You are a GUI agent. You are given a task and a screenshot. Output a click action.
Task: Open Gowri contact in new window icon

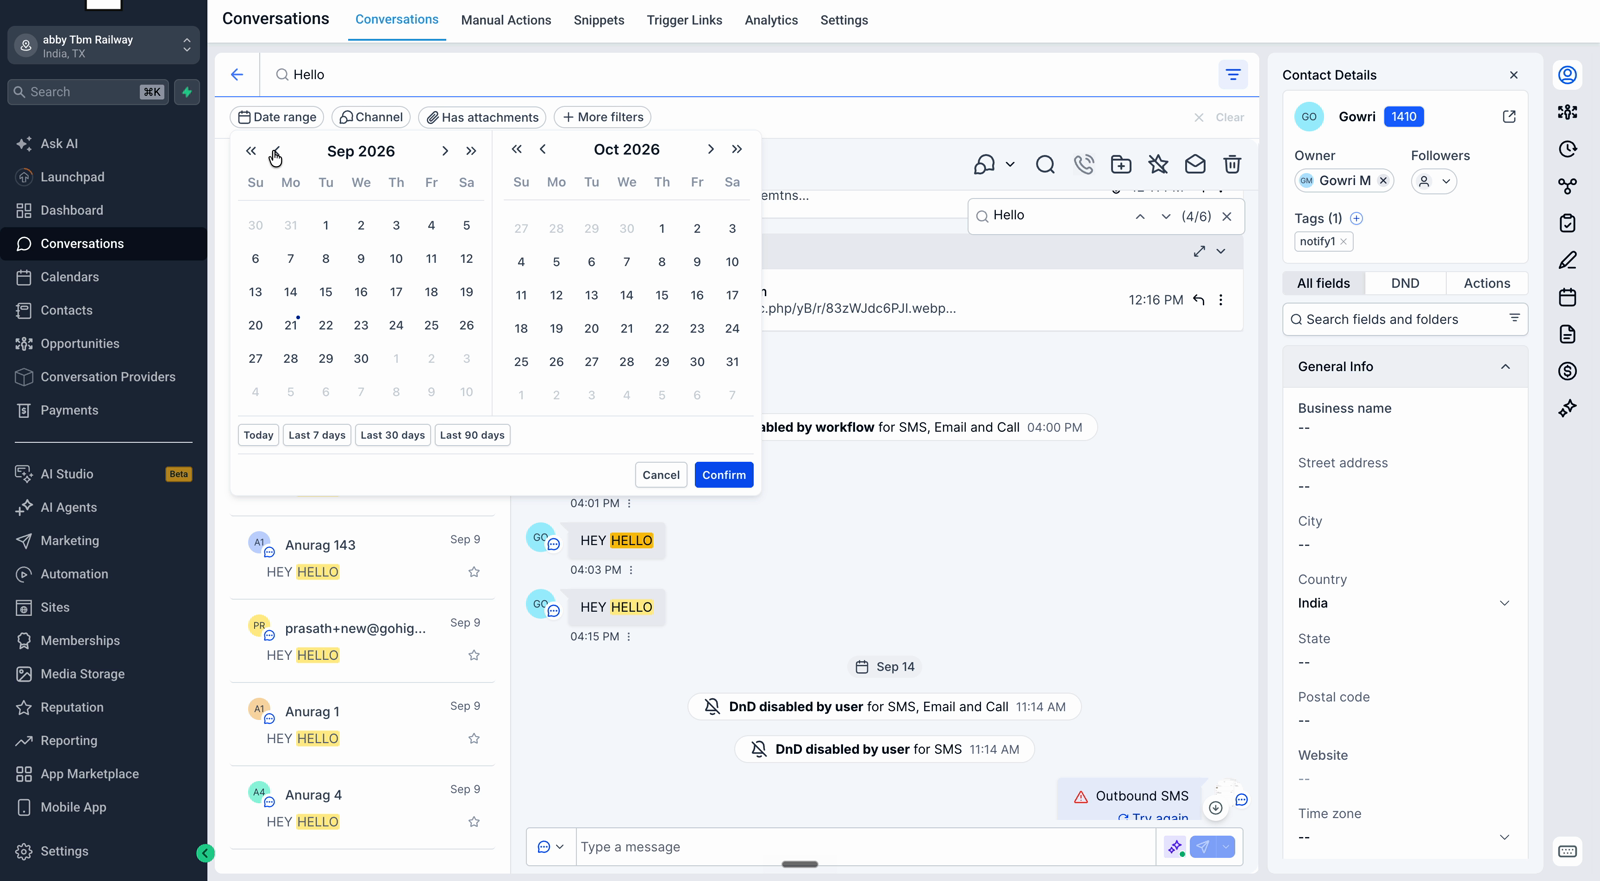pyautogui.click(x=1509, y=116)
